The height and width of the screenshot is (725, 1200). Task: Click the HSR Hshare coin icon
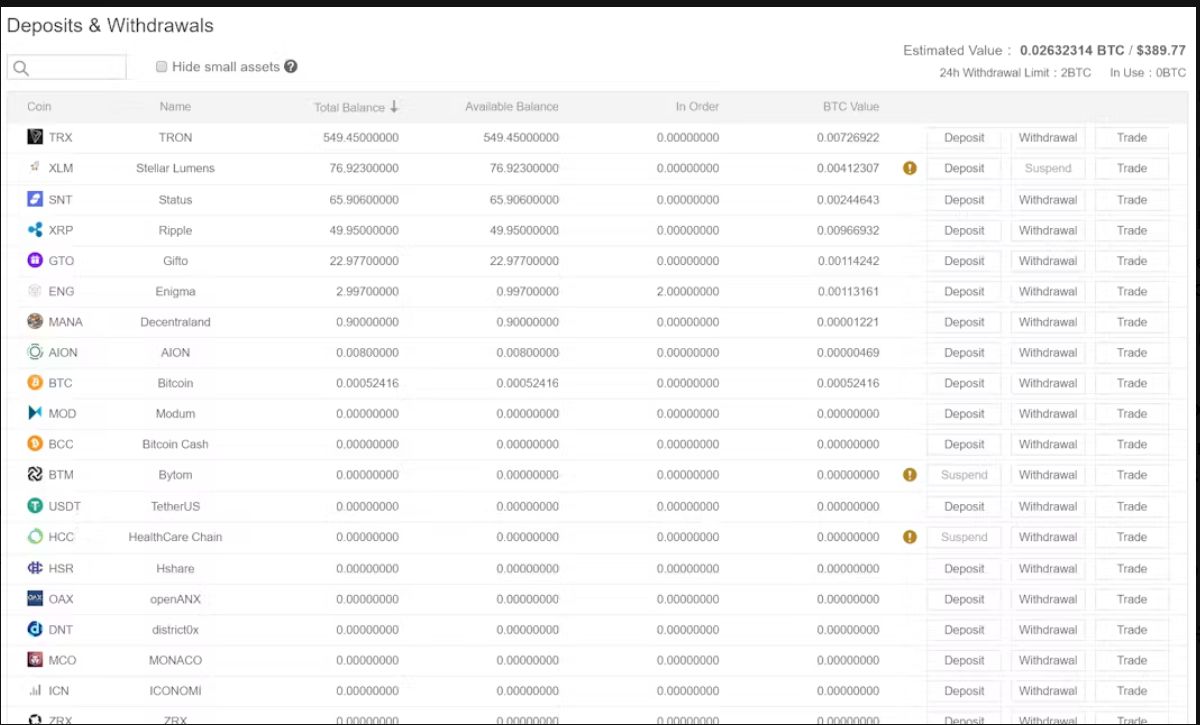(x=35, y=568)
